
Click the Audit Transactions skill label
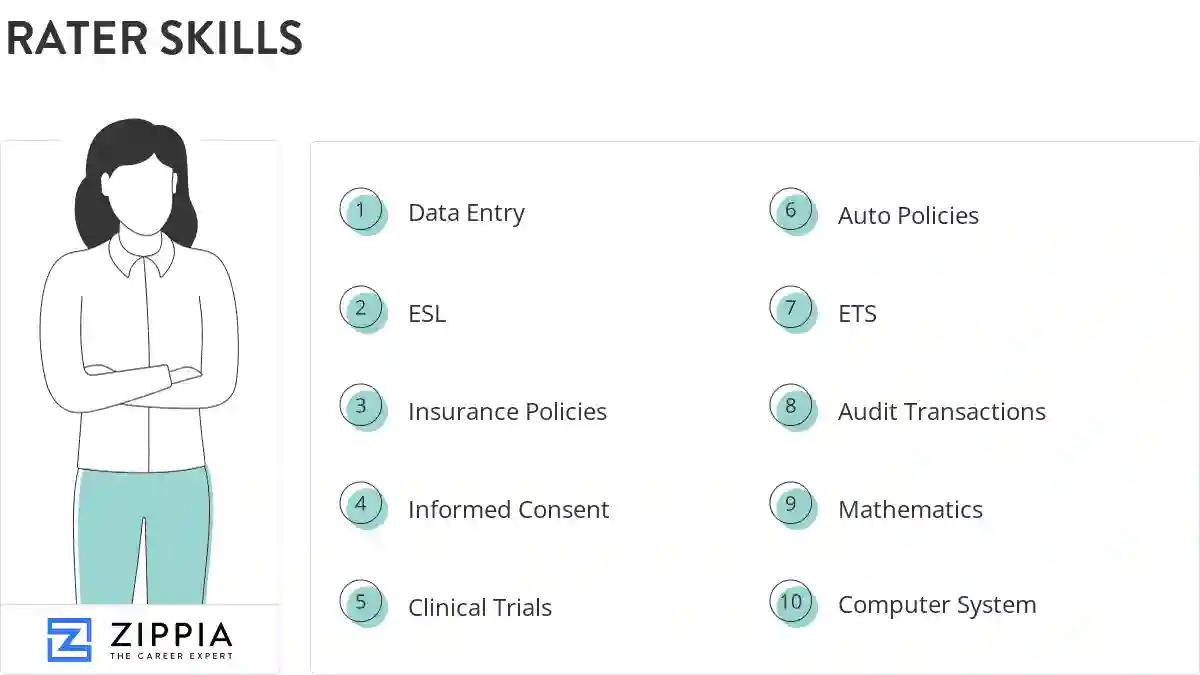[942, 412]
